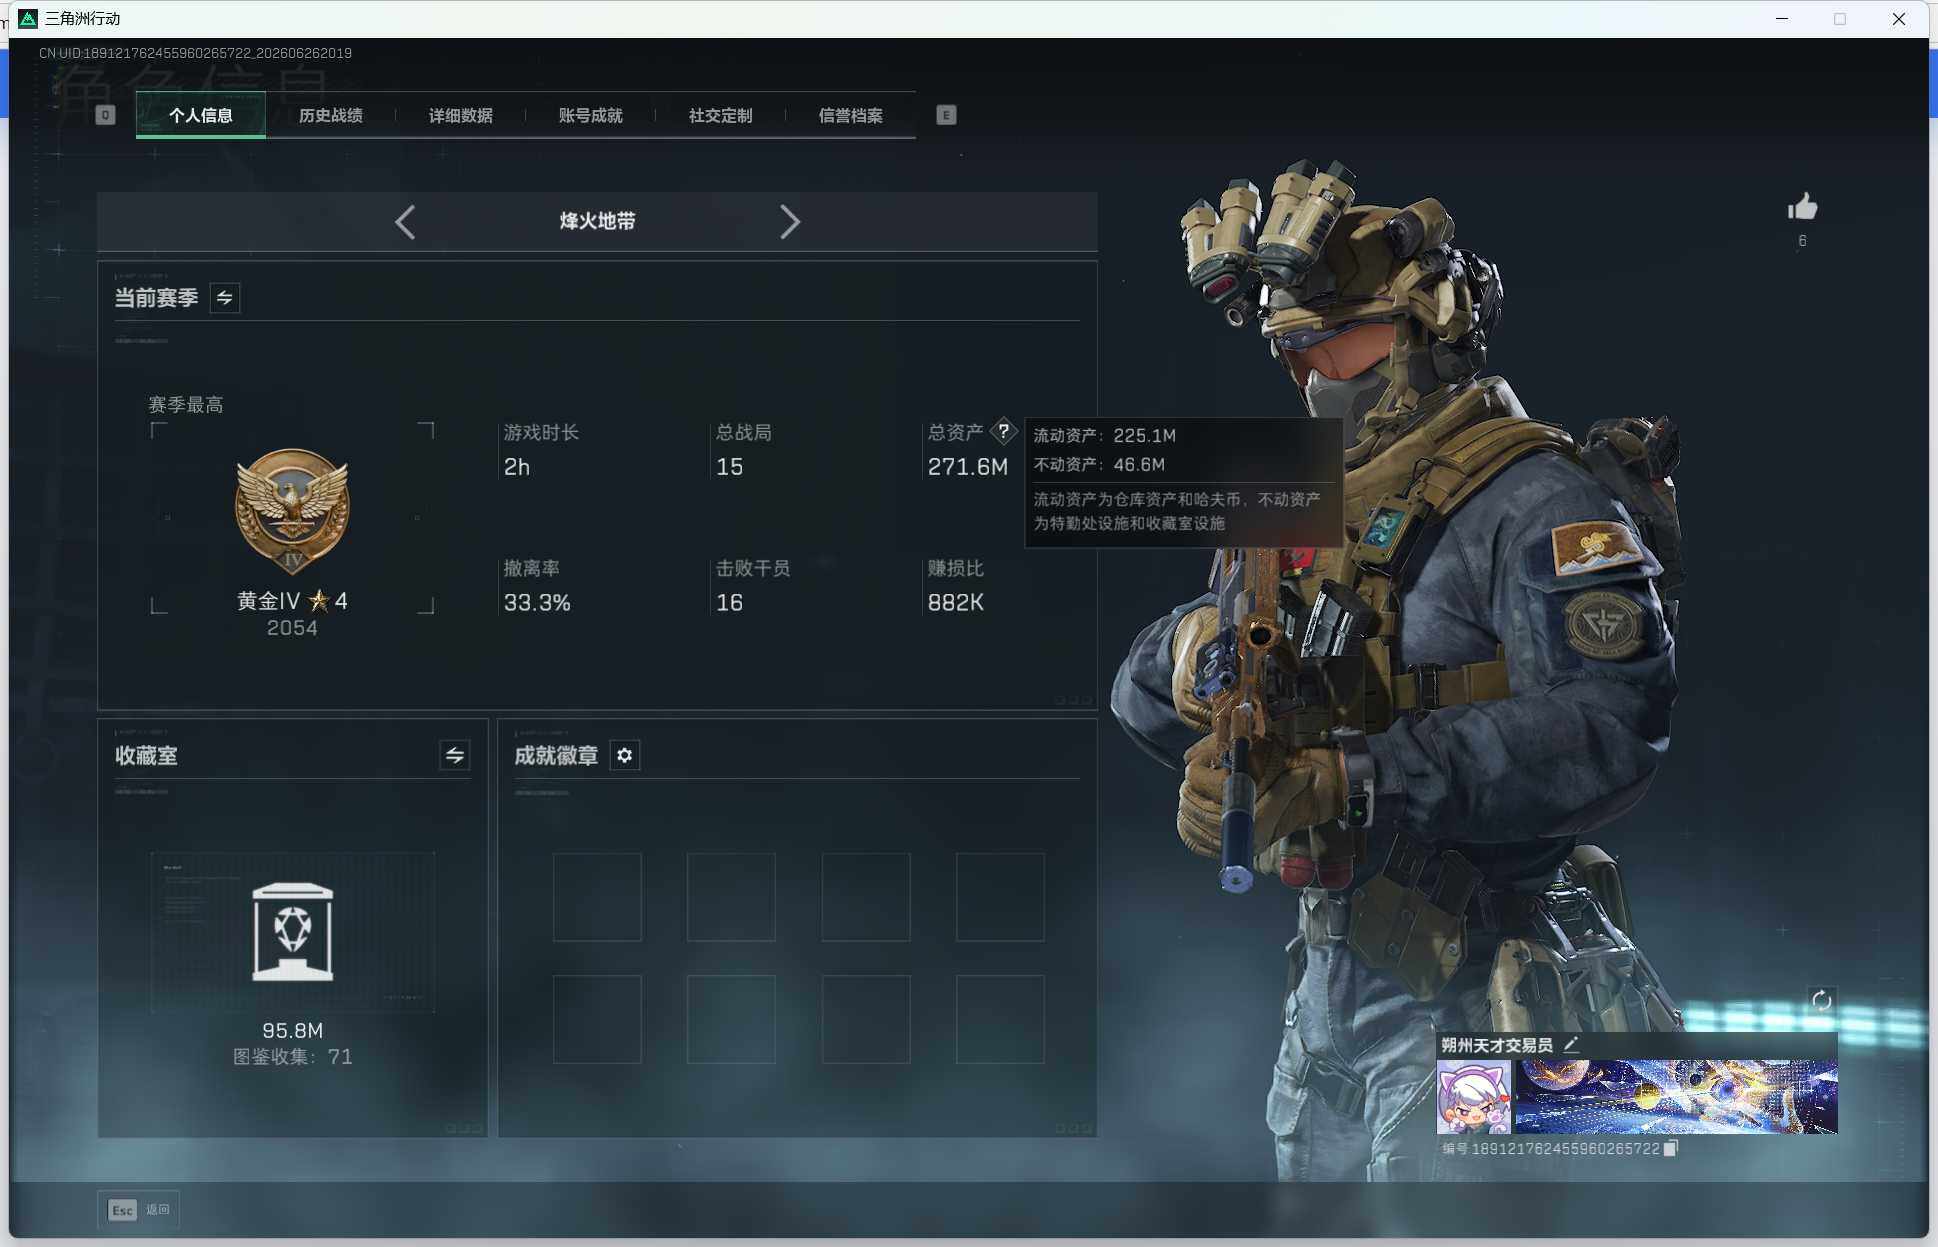1938x1247 pixels.
Task: Give a thumbs-up like to this profile
Action: [1802, 207]
